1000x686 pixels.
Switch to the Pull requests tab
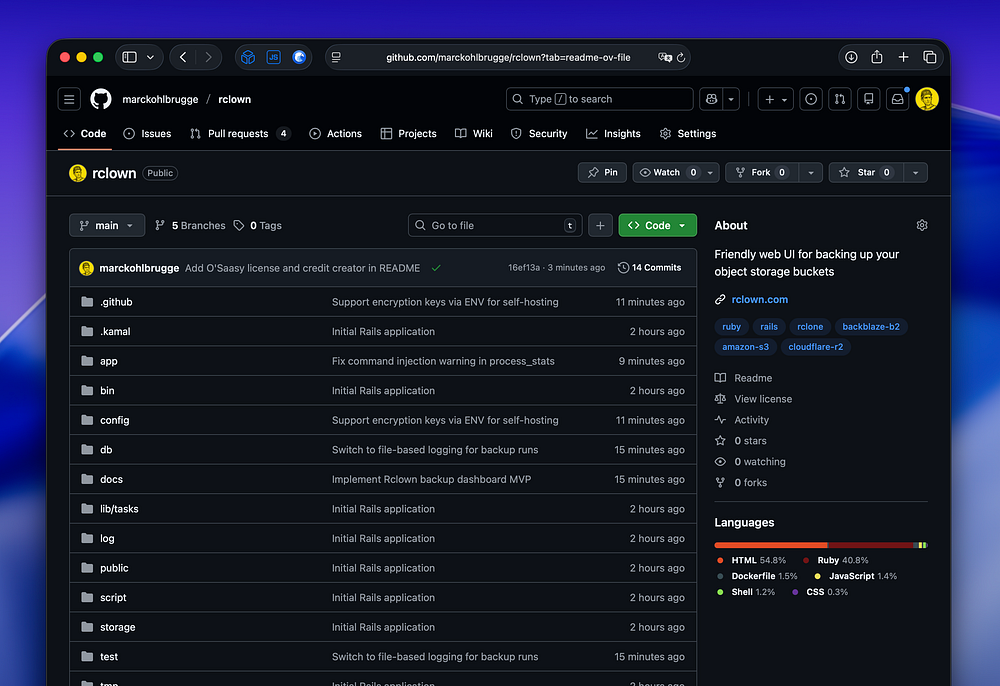click(x=238, y=134)
